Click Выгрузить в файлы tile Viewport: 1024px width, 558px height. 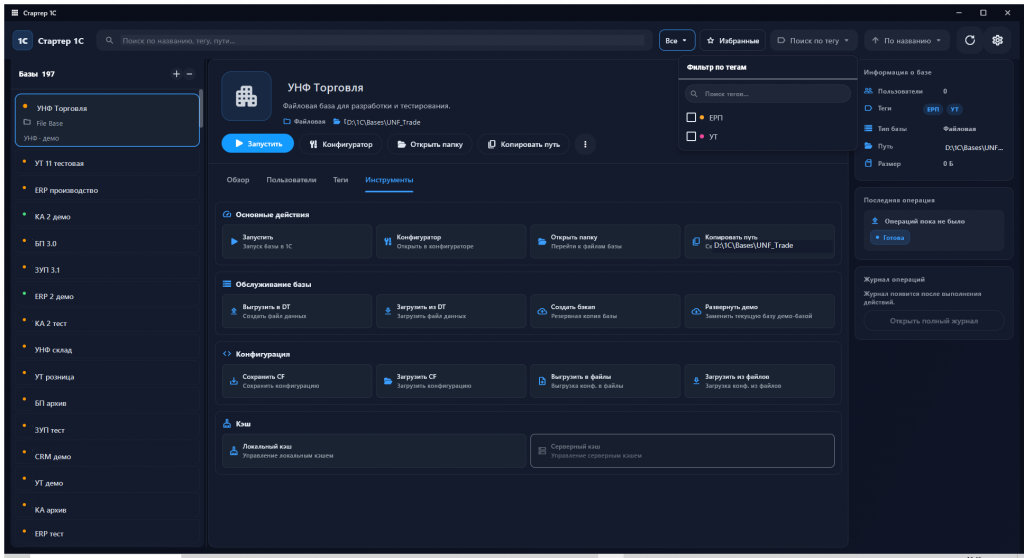(x=605, y=381)
